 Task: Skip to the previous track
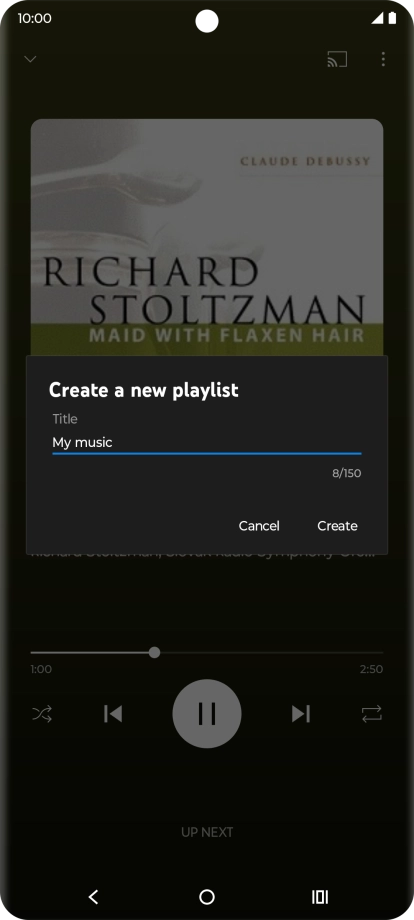(x=113, y=713)
